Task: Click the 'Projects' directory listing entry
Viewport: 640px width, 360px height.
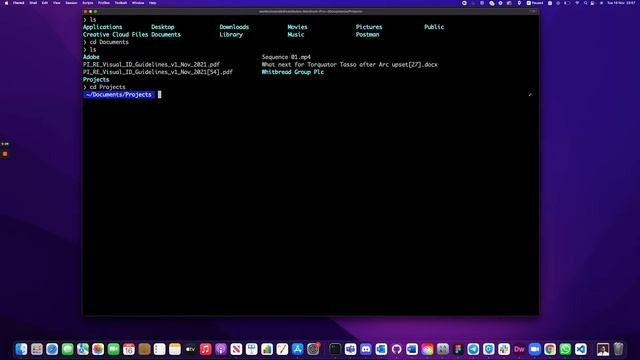Action: [x=96, y=80]
